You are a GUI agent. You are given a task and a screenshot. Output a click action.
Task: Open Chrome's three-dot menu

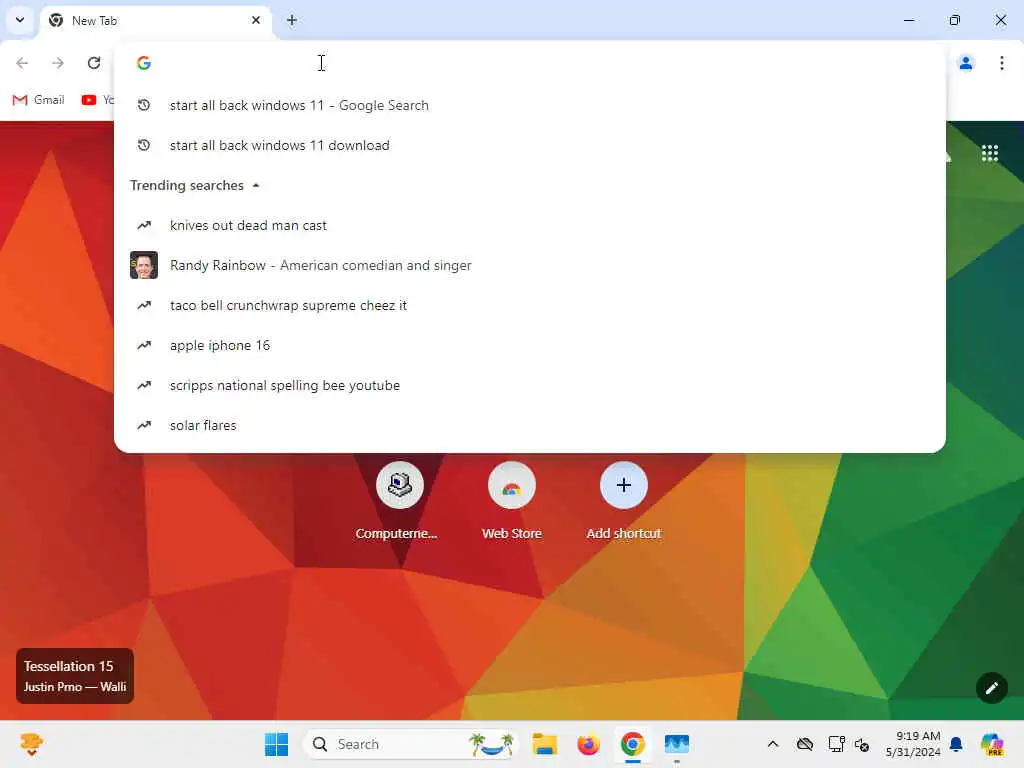click(x=1001, y=63)
